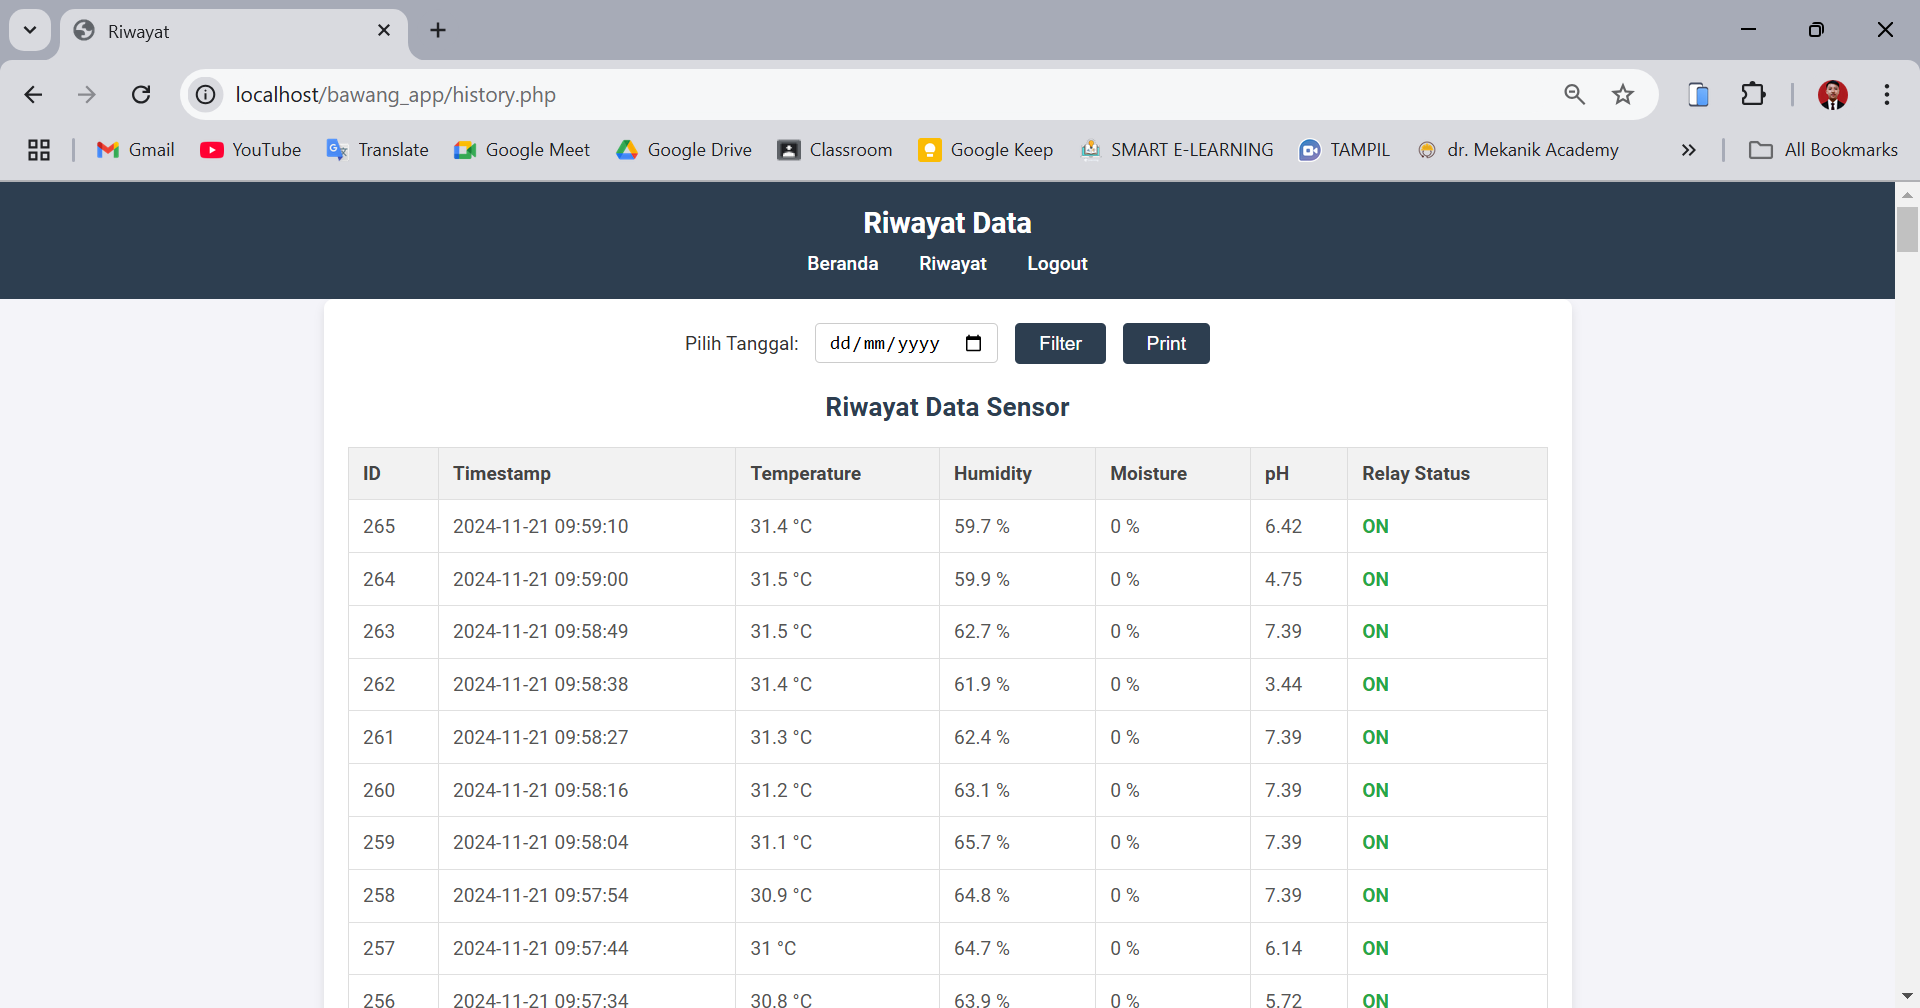Open the Classroom bookmark
Screen dimensions: 1920x1008
pyautogui.click(x=835, y=150)
